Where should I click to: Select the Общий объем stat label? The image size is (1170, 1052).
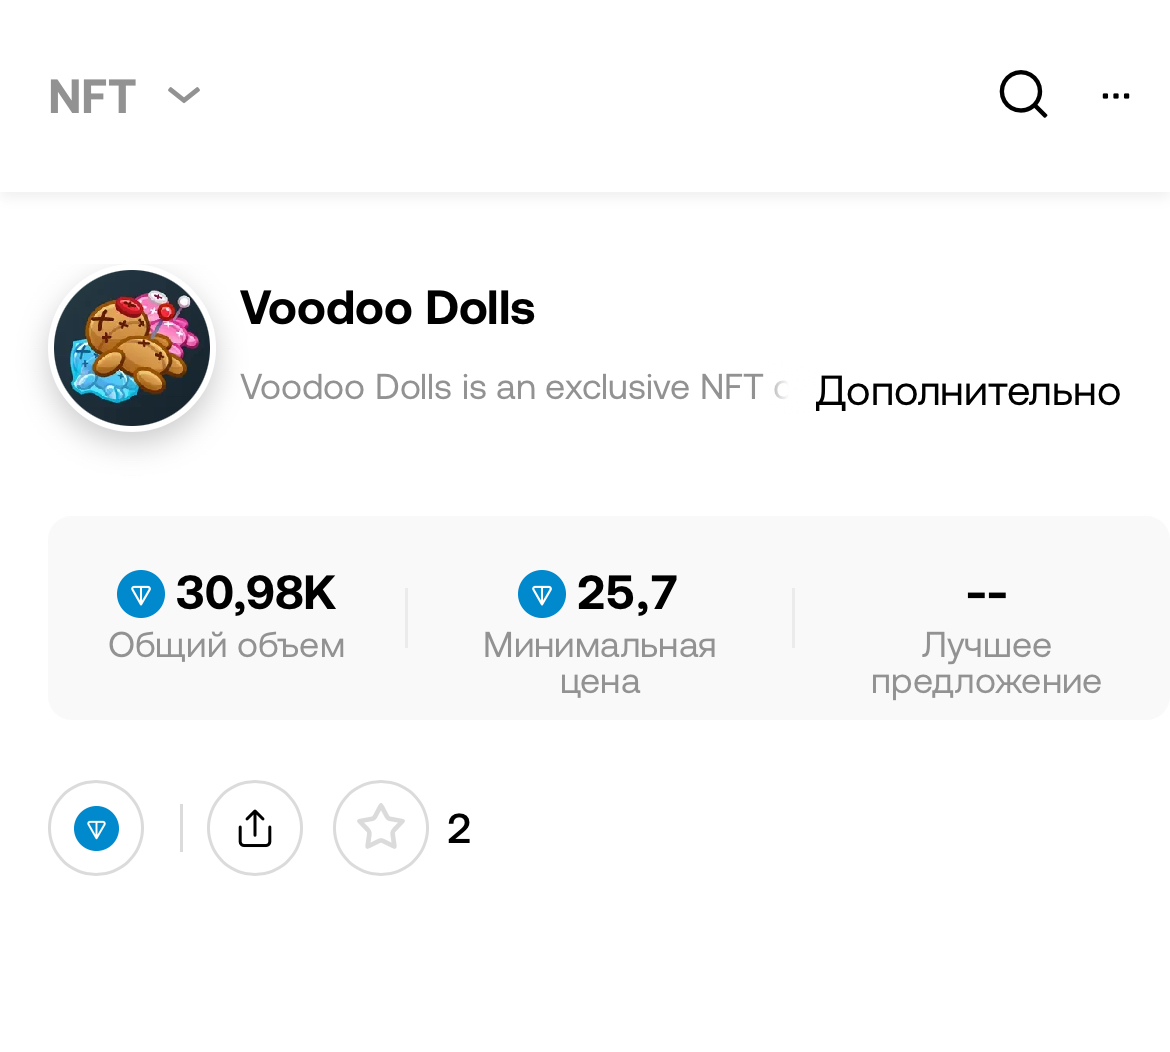coord(227,645)
